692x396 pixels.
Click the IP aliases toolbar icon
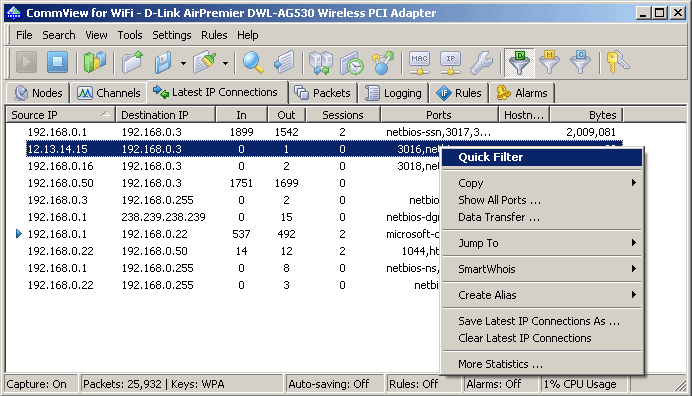click(450, 62)
